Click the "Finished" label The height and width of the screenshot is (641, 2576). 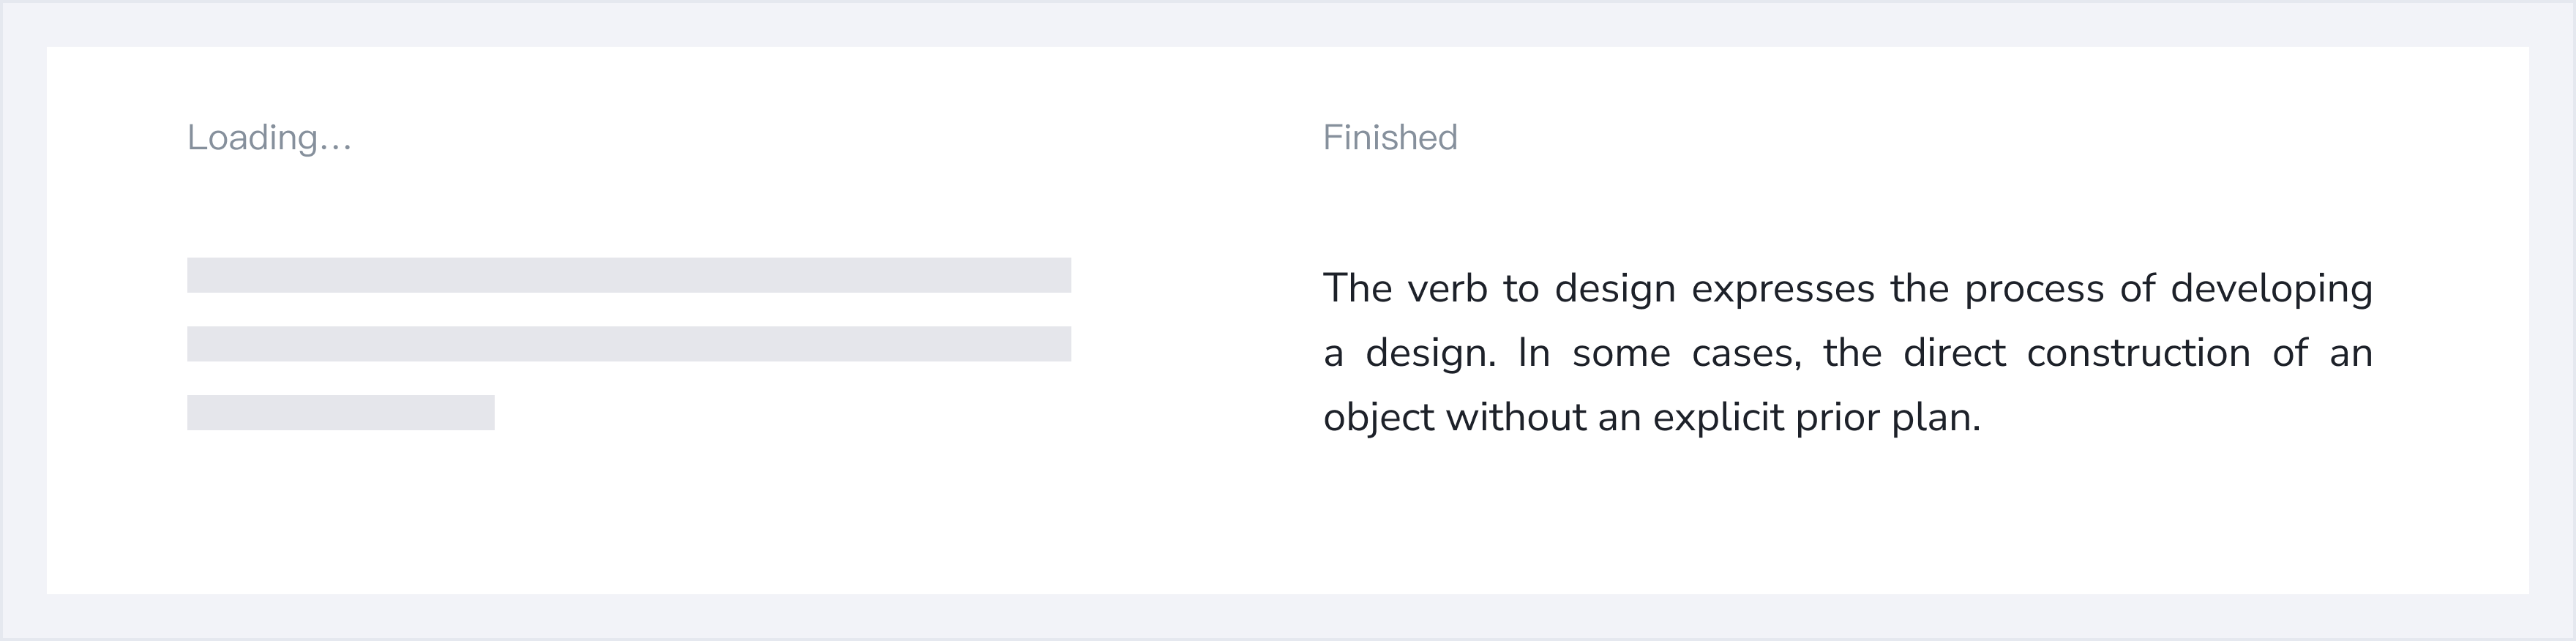tap(1390, 137)
